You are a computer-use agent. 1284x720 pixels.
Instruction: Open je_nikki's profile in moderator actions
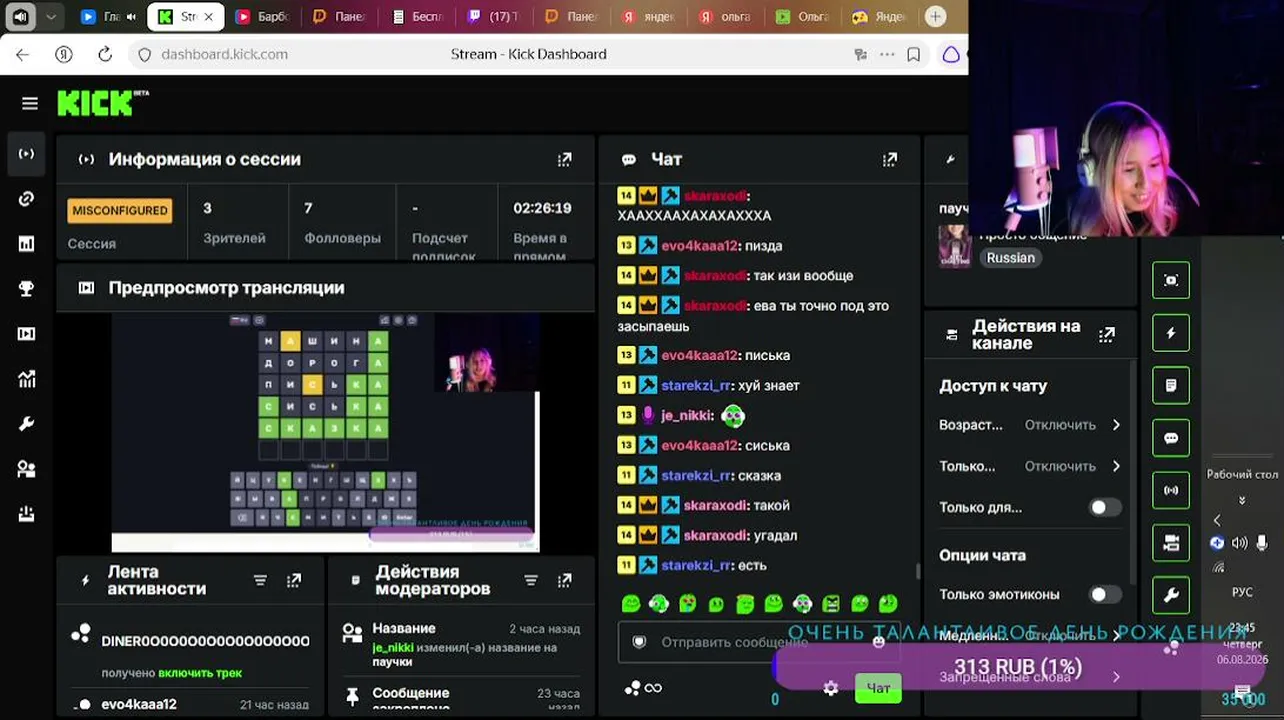(x=393, y=648)
